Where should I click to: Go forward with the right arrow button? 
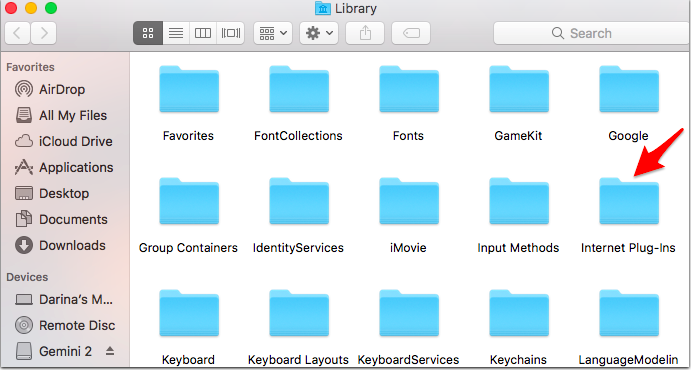pos(43,33)
